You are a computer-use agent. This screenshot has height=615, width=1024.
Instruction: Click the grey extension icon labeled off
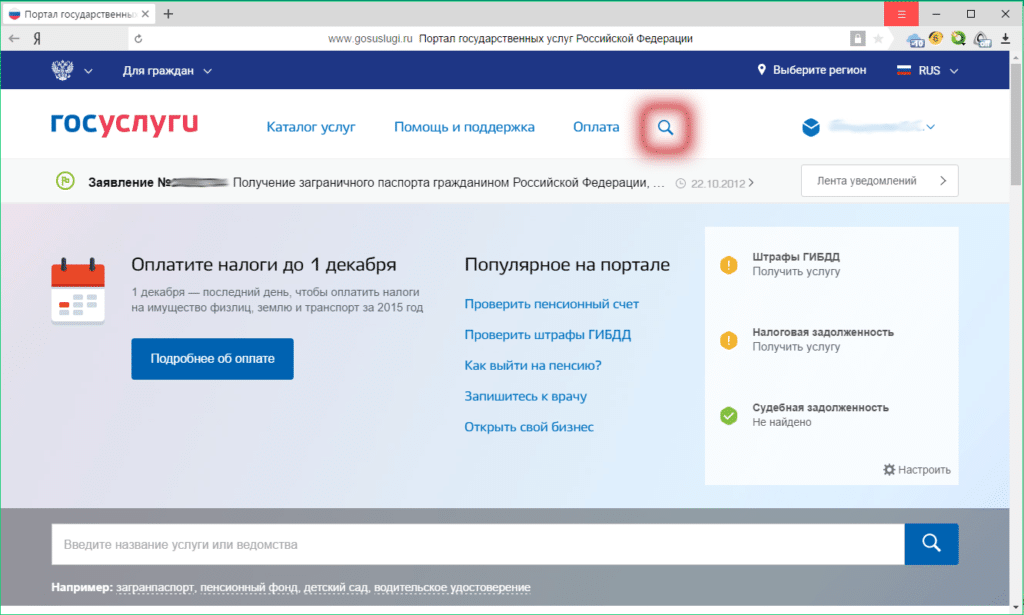[x=982, y=40]
